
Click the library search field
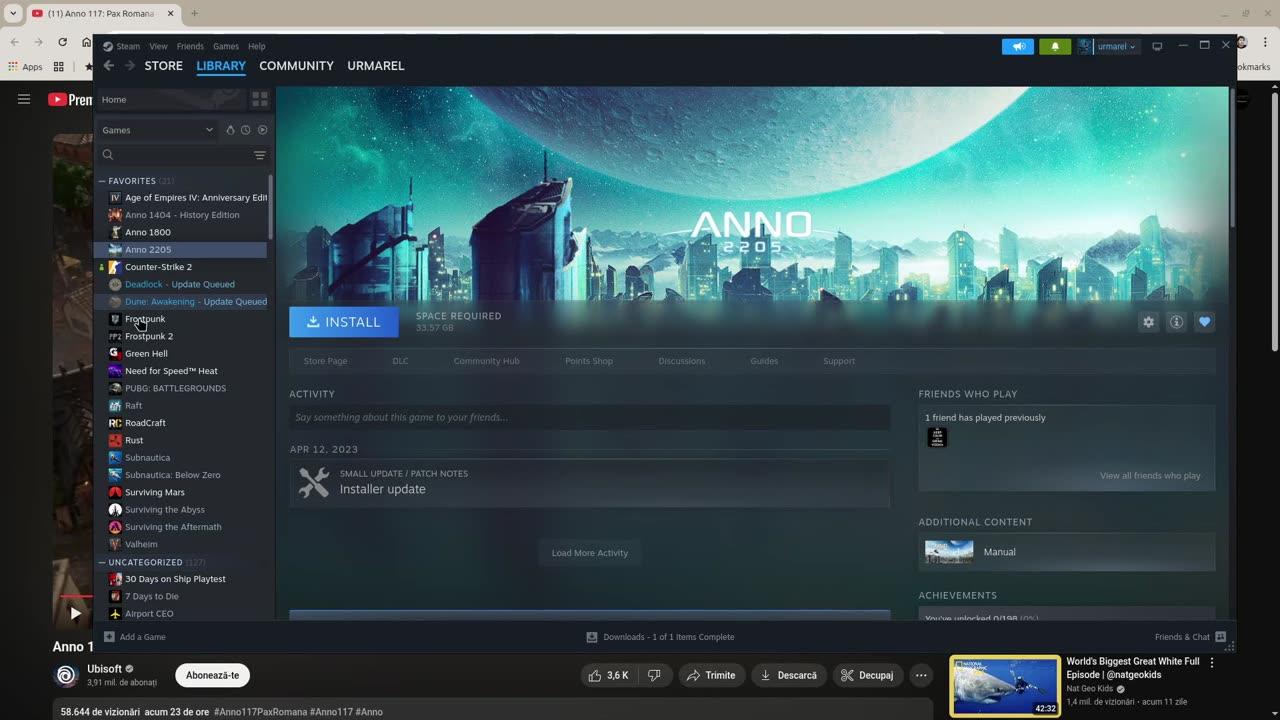click(x=175, y=155)
